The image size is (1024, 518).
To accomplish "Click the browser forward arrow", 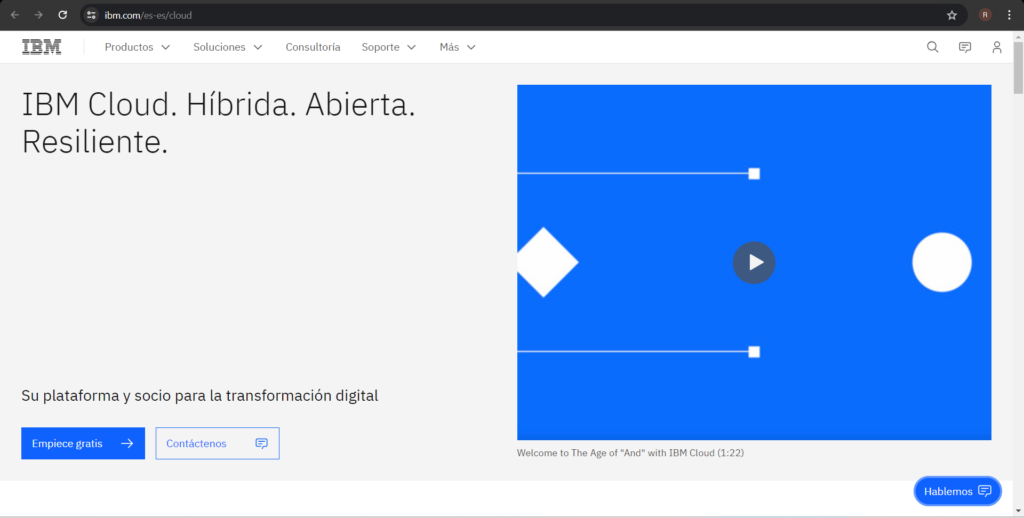I will [39, 15].
